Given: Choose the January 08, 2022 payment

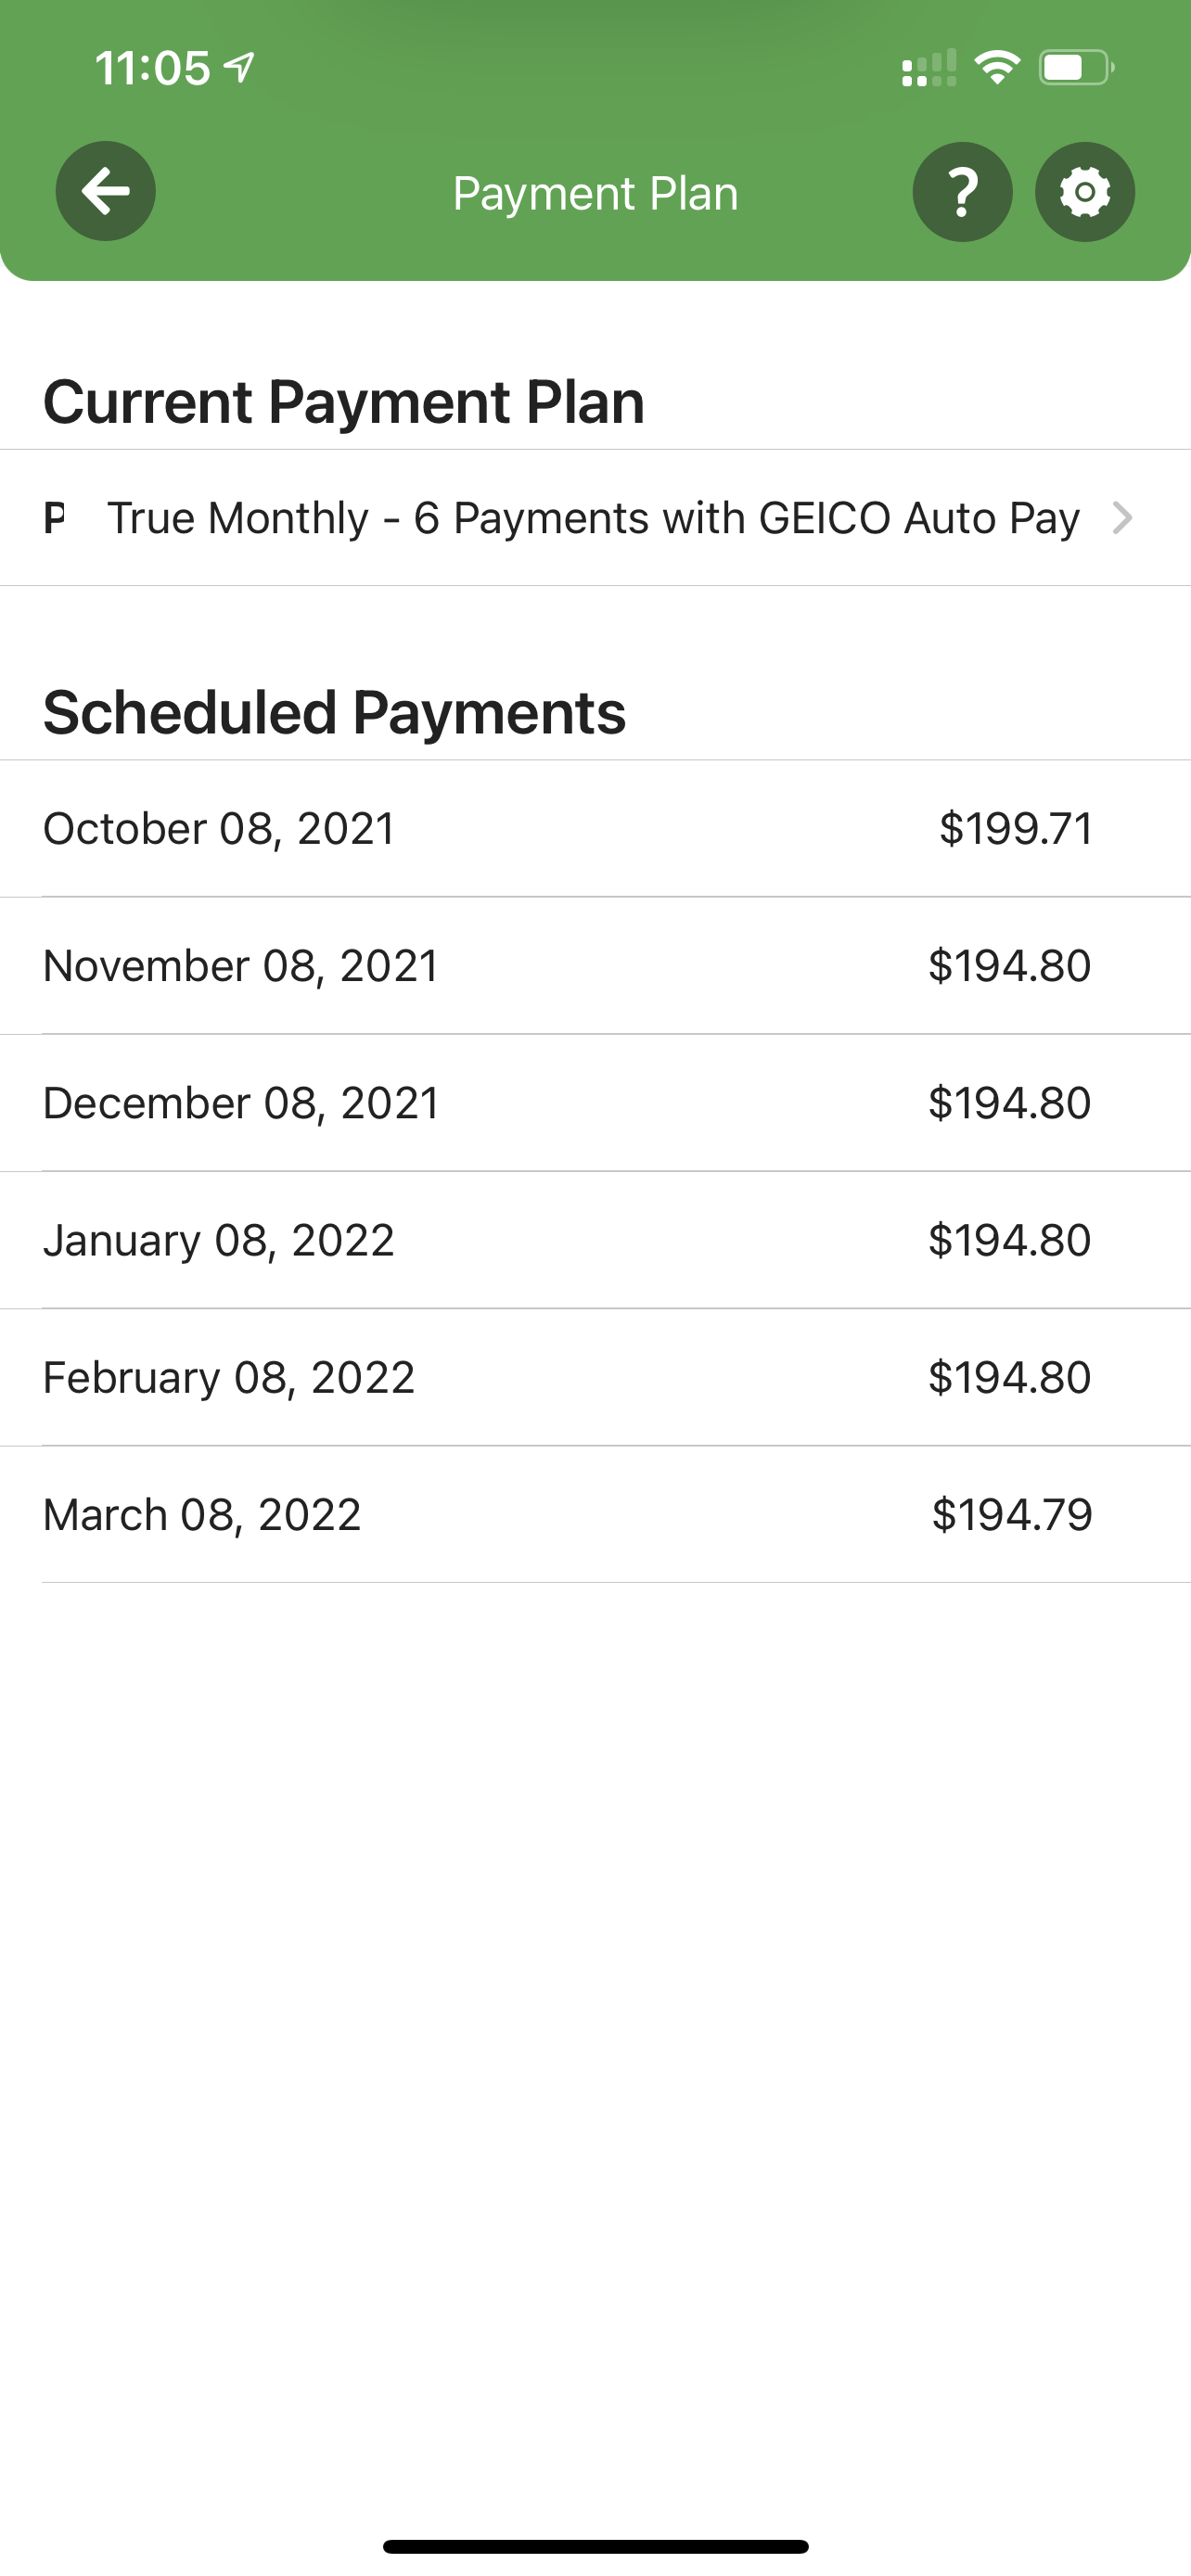Looking at the screenshot, I should [595, 1240].
